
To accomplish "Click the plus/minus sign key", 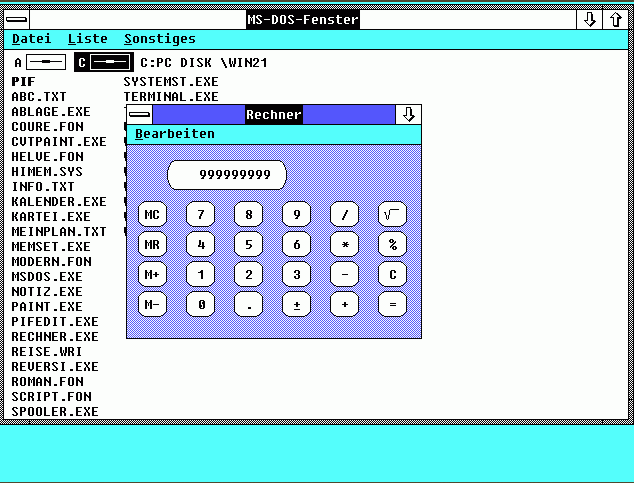I will [x=296, y=304].
